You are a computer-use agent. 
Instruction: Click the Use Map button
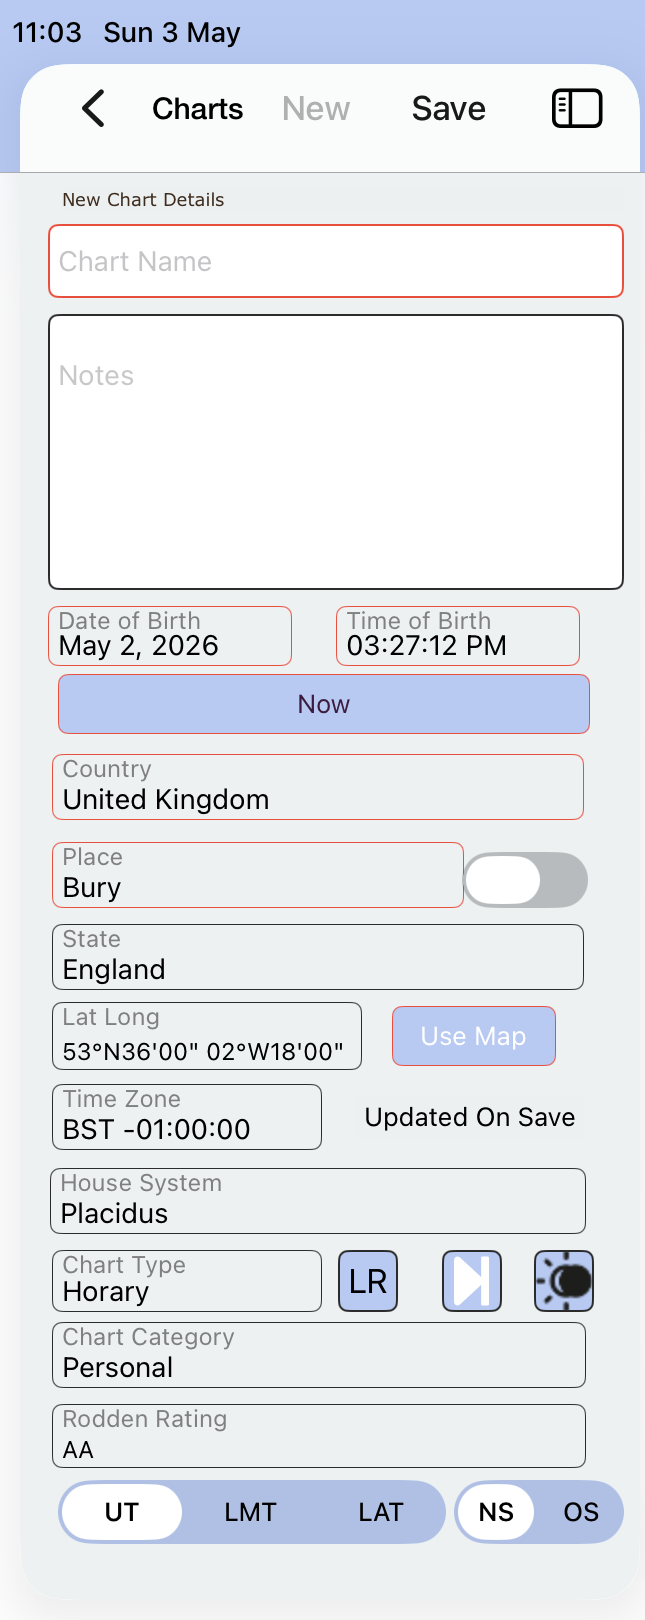click(x=474, y=1036)
